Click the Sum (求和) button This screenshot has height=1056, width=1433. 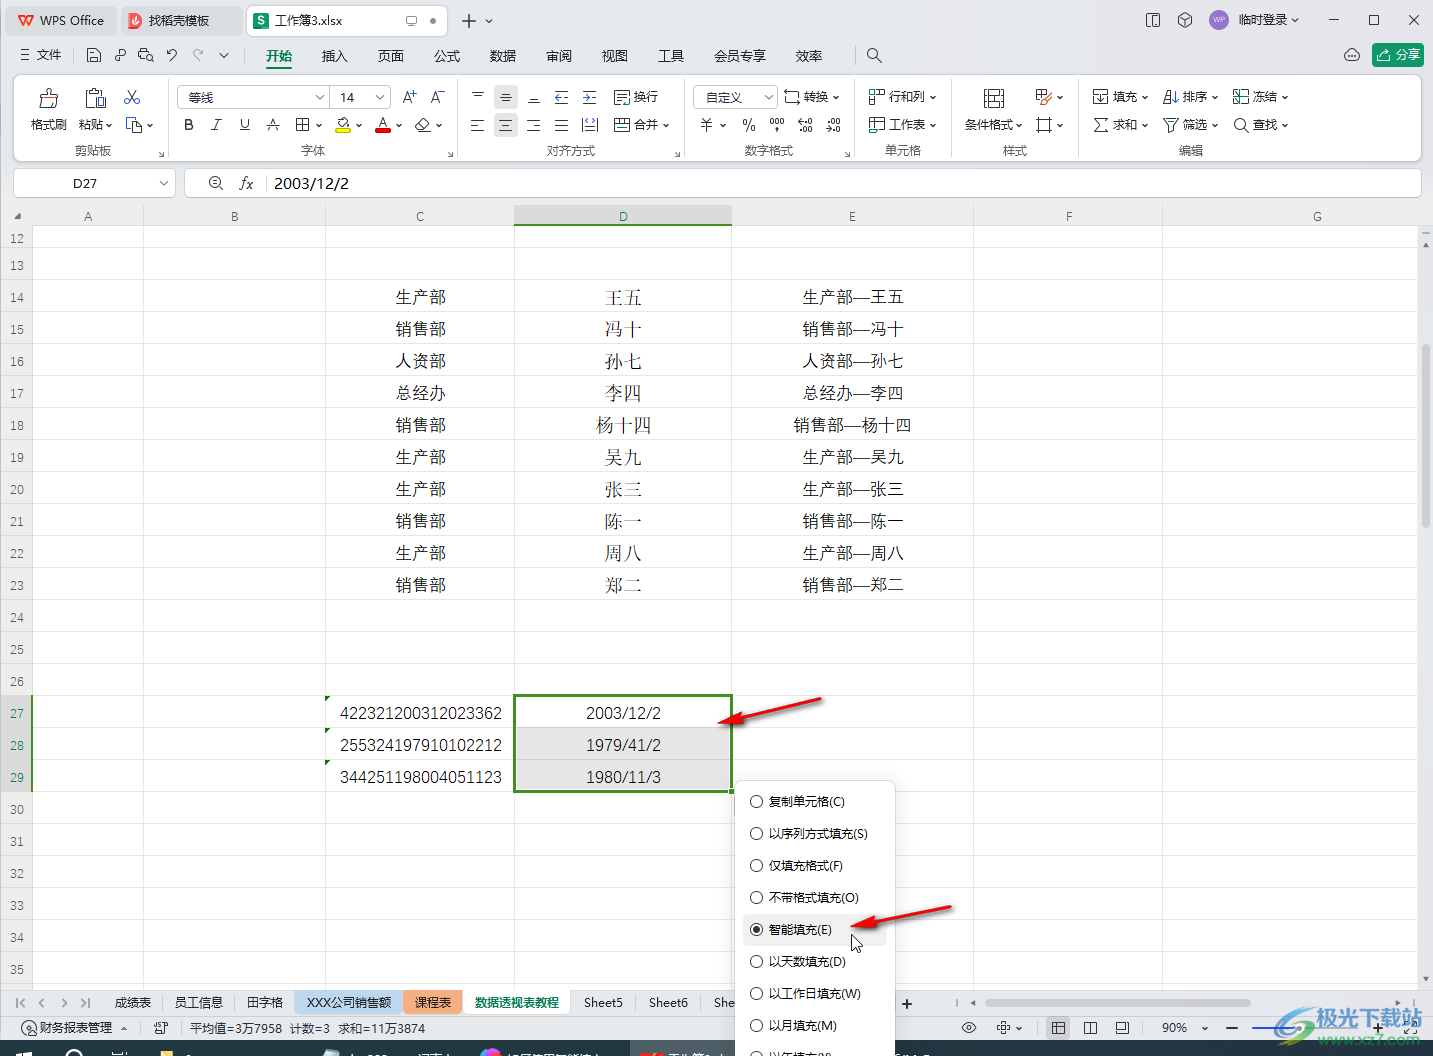tap(1120, 125)
